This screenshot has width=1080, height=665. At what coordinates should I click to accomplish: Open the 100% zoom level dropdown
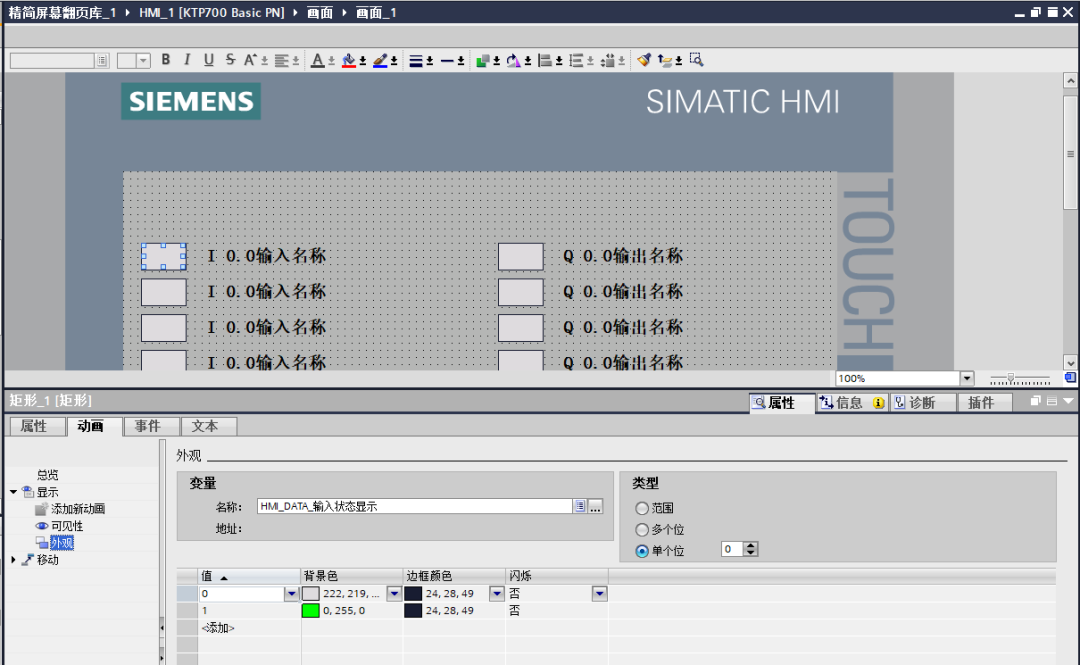(x=967, y=378)
